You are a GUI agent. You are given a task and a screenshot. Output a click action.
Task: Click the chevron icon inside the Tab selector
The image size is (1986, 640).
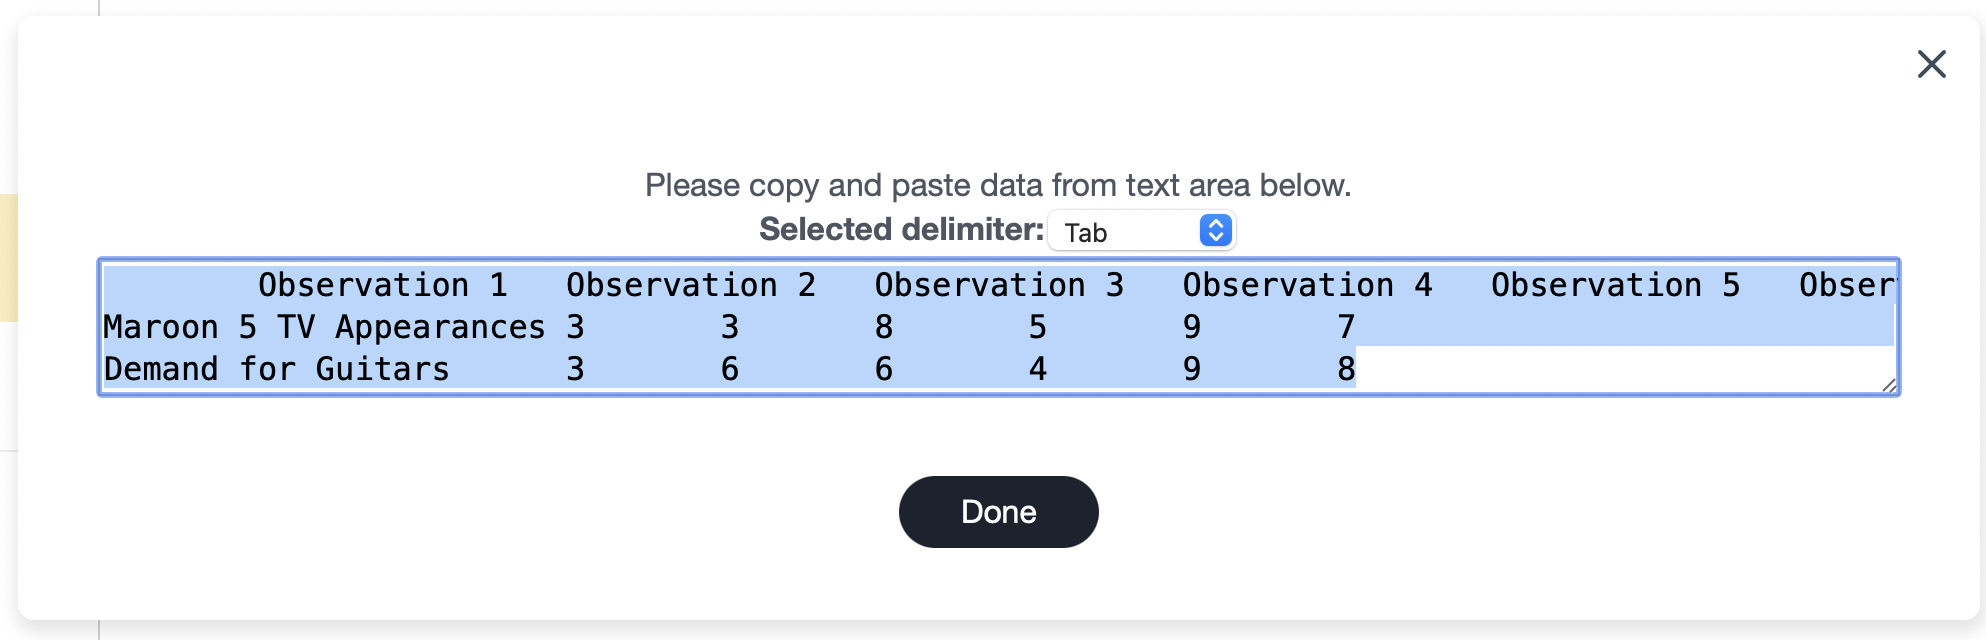(1216, 230)
